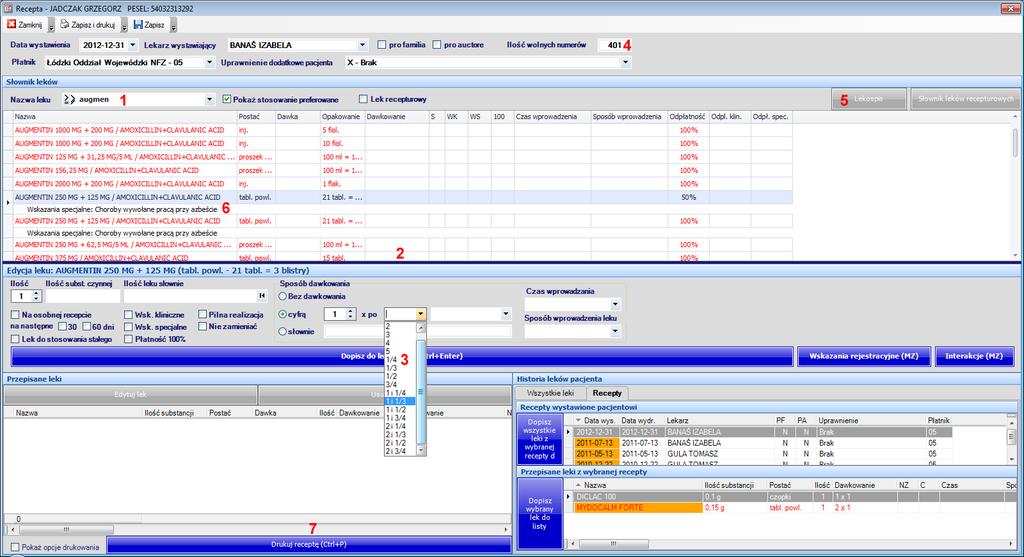Increase the cyfrą dosage count spinner

pos(350,311)
